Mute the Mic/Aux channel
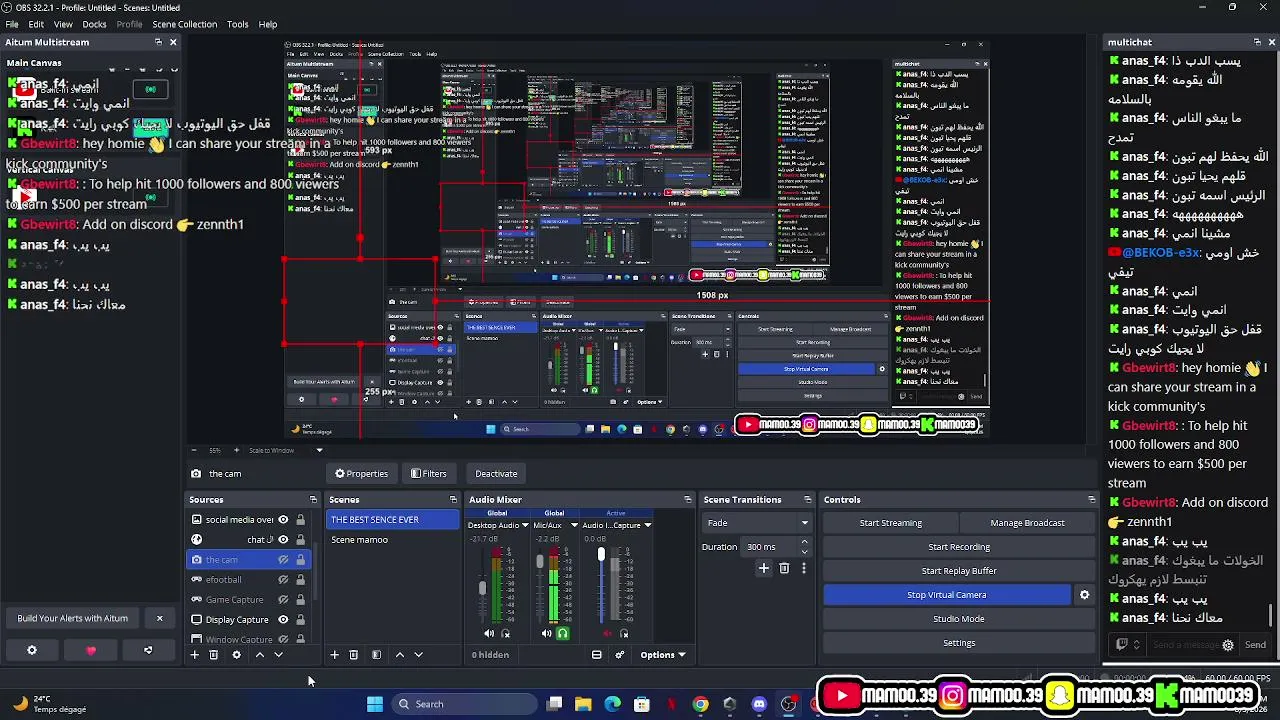 546,633
